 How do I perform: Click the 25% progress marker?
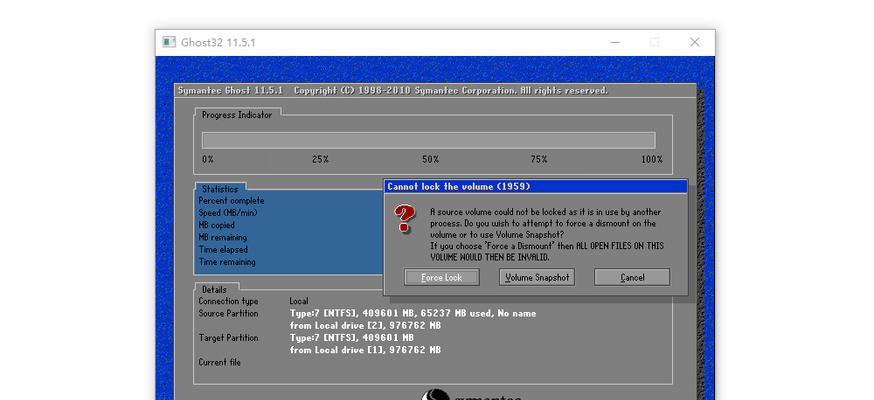coord(321,159)
